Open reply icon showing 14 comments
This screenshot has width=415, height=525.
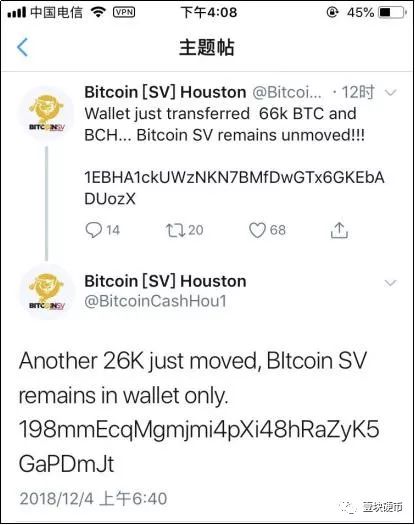(94, 230)
